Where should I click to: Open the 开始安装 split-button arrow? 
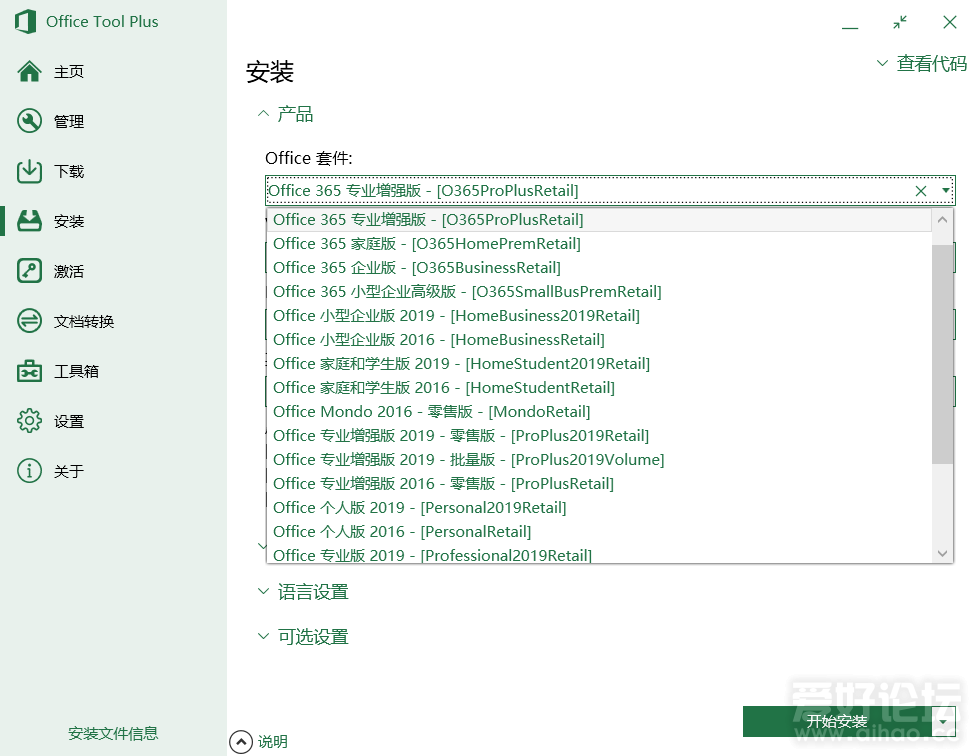pos(943,721)
